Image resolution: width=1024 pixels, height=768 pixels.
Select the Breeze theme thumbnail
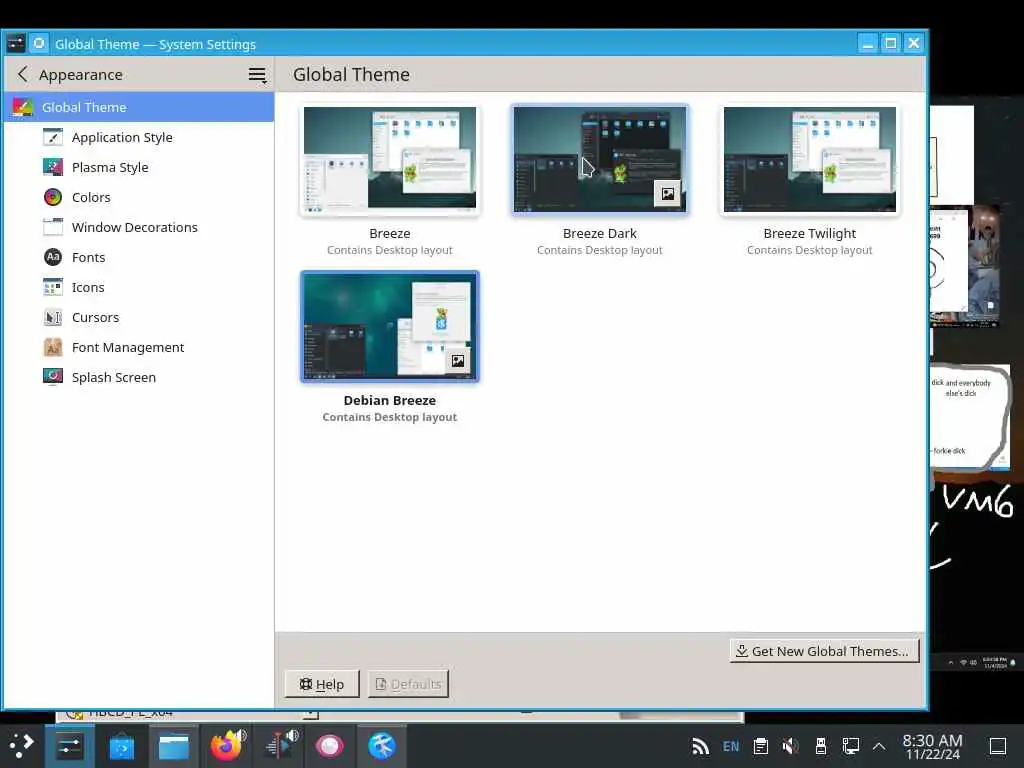[390, 159]
